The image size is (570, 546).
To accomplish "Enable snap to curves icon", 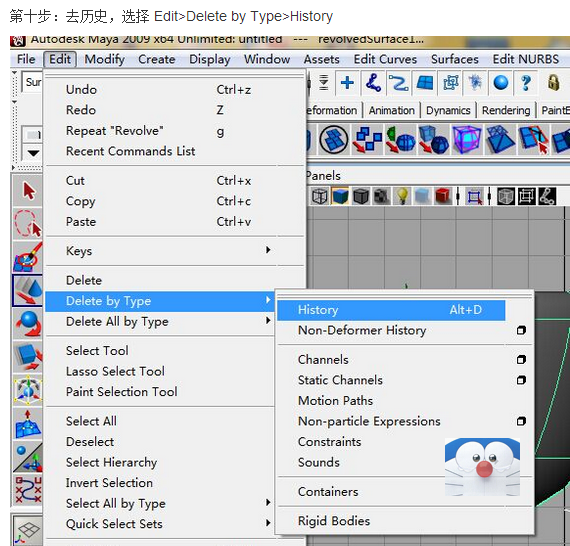I will (373, 83).
